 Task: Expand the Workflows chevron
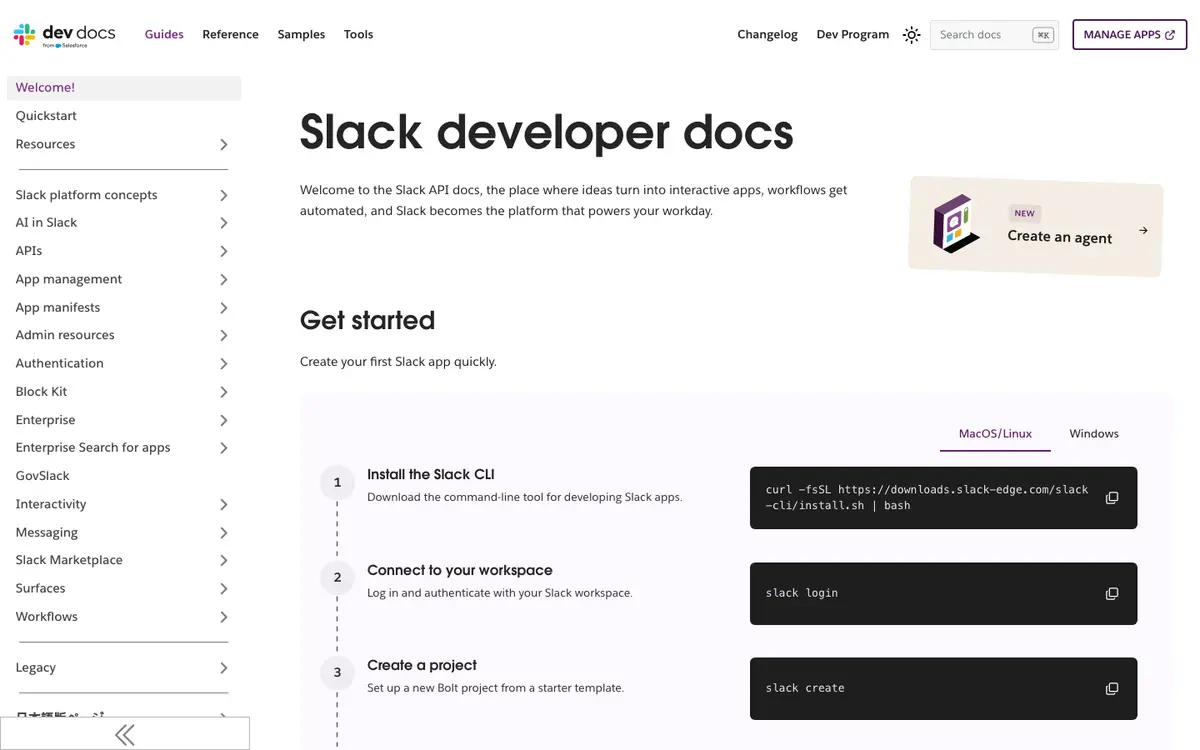(224, 617)
